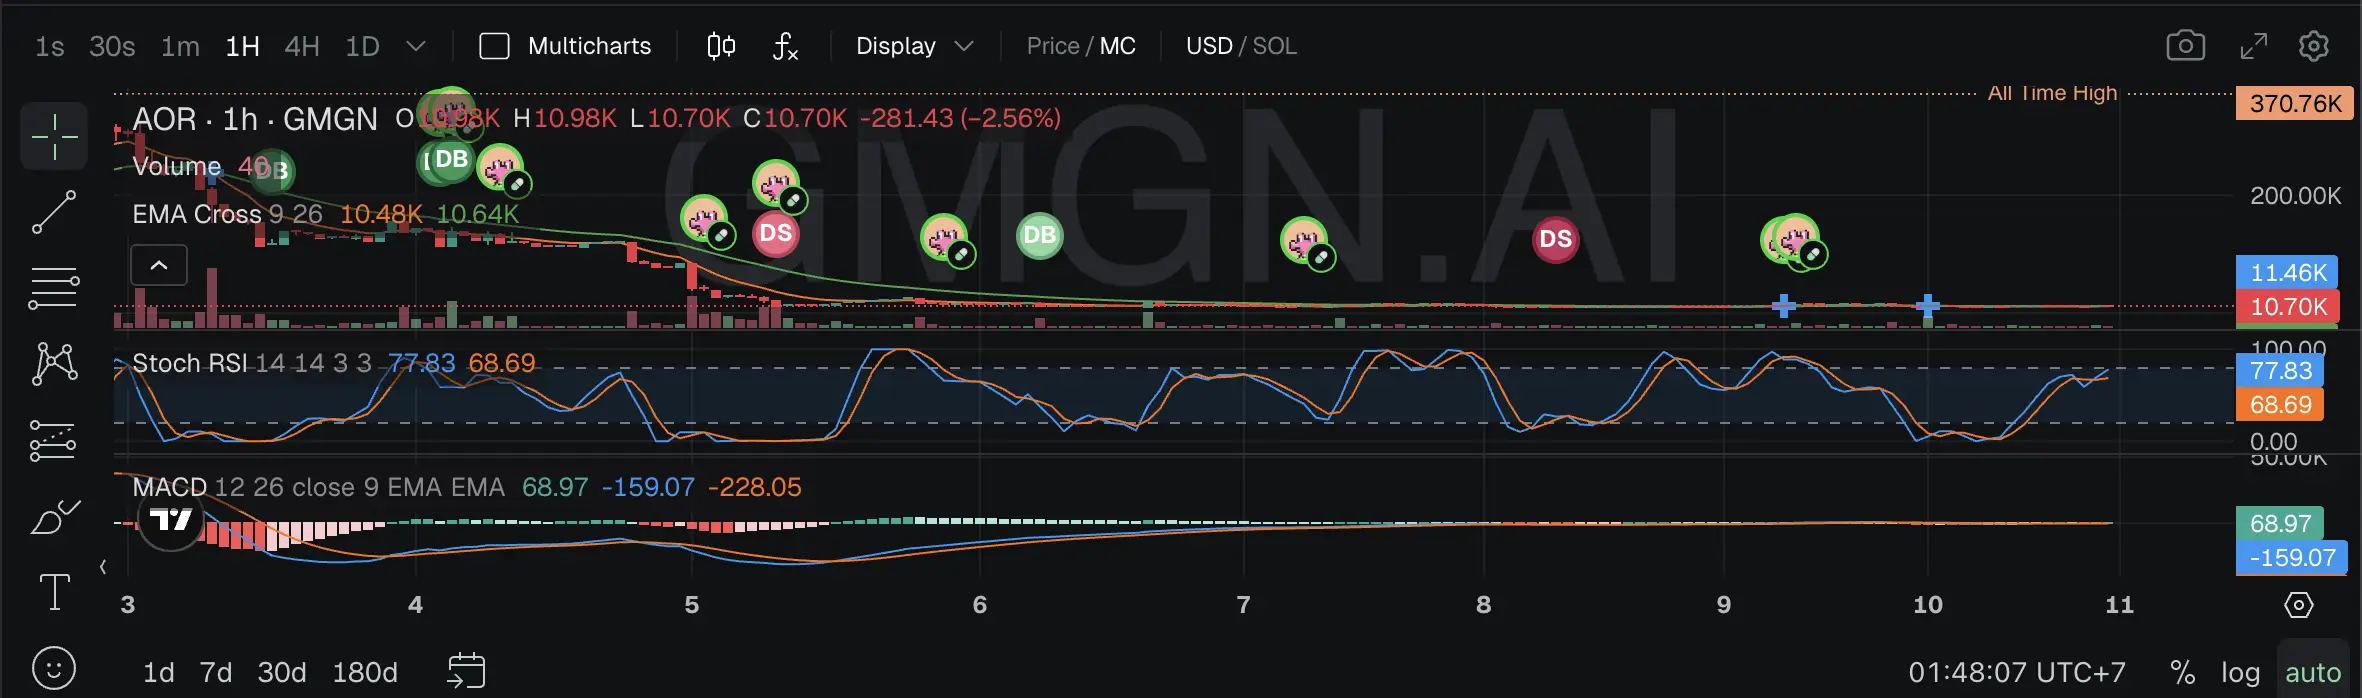This screenshot has width=2362, height=698.
Task: Select the 1H timeframe
Action: point(242,46)
